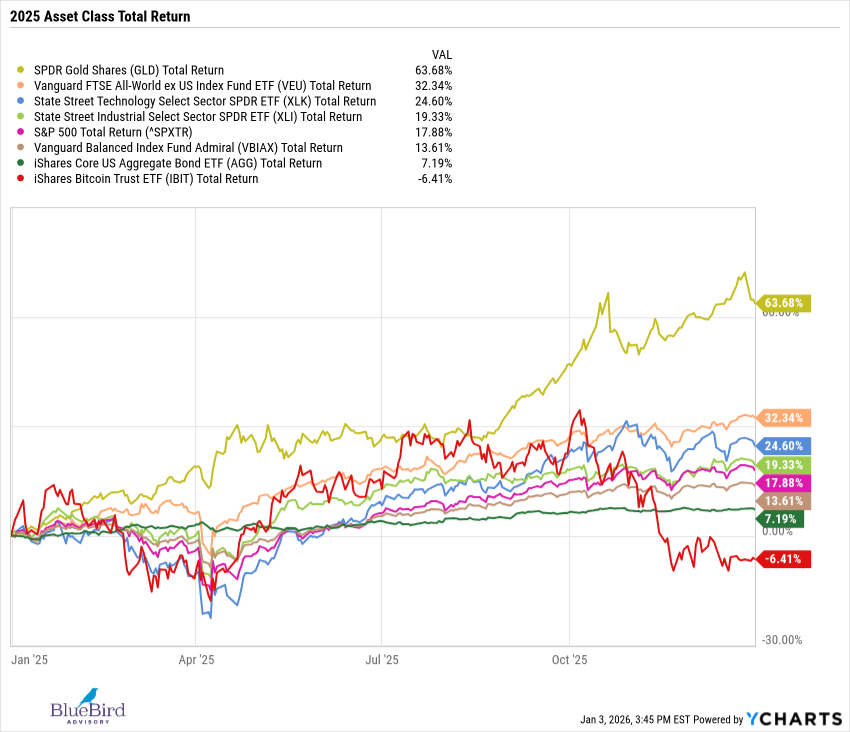Select the SPDR Gold Shares (GLD) legend label

(130, 71)
